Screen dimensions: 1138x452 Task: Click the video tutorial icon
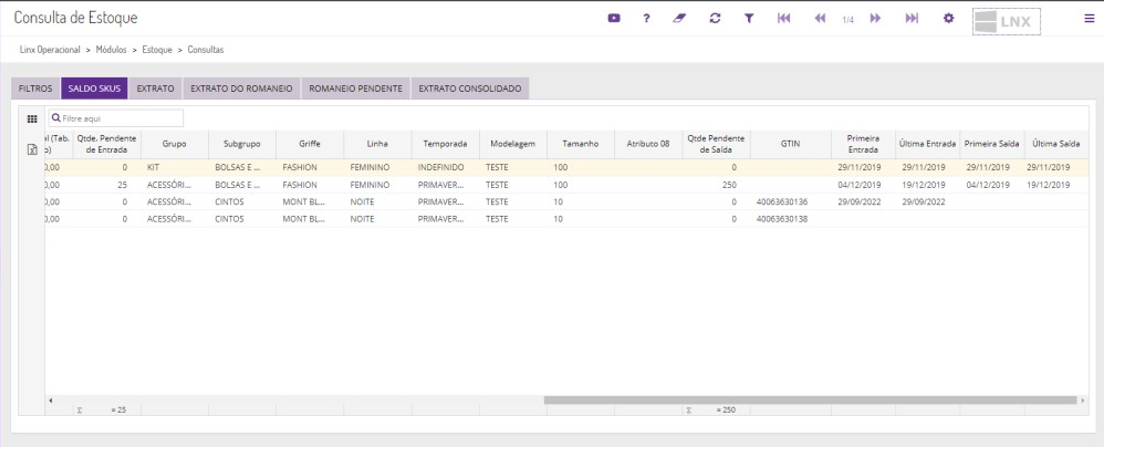click(x=614, y=18)
